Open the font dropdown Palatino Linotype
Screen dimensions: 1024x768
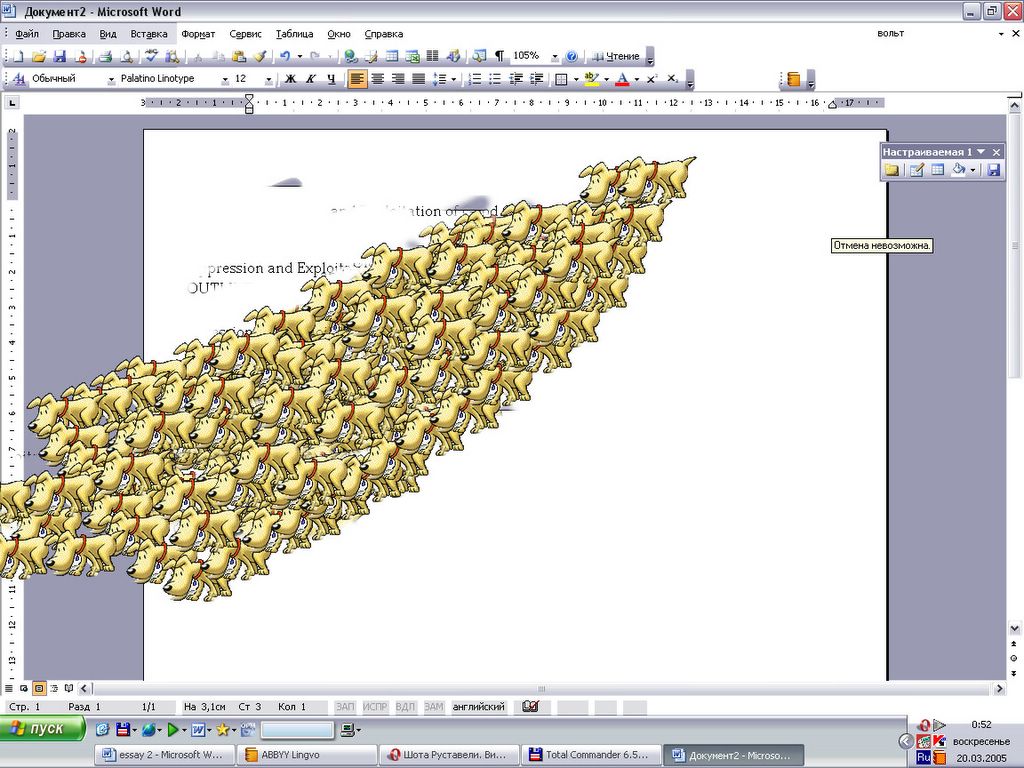(225, 79)
